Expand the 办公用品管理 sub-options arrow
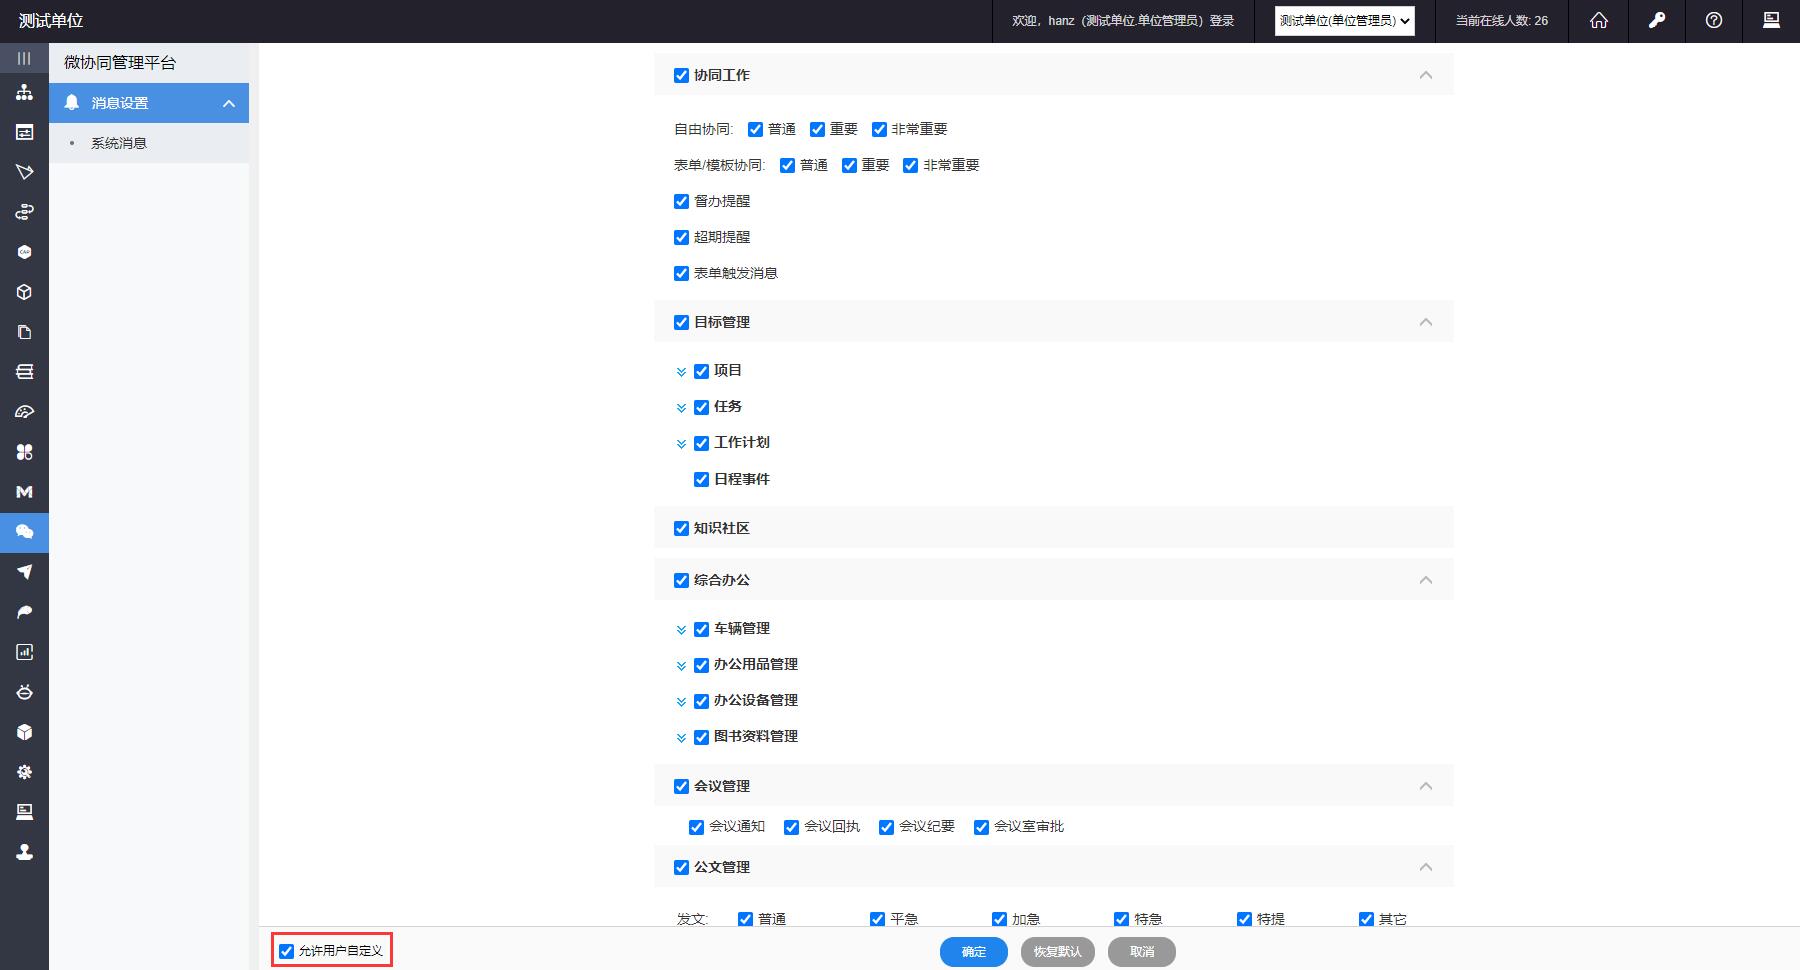Image resolution: width=1800 pixels, height=970 pixels. (681, 666)
